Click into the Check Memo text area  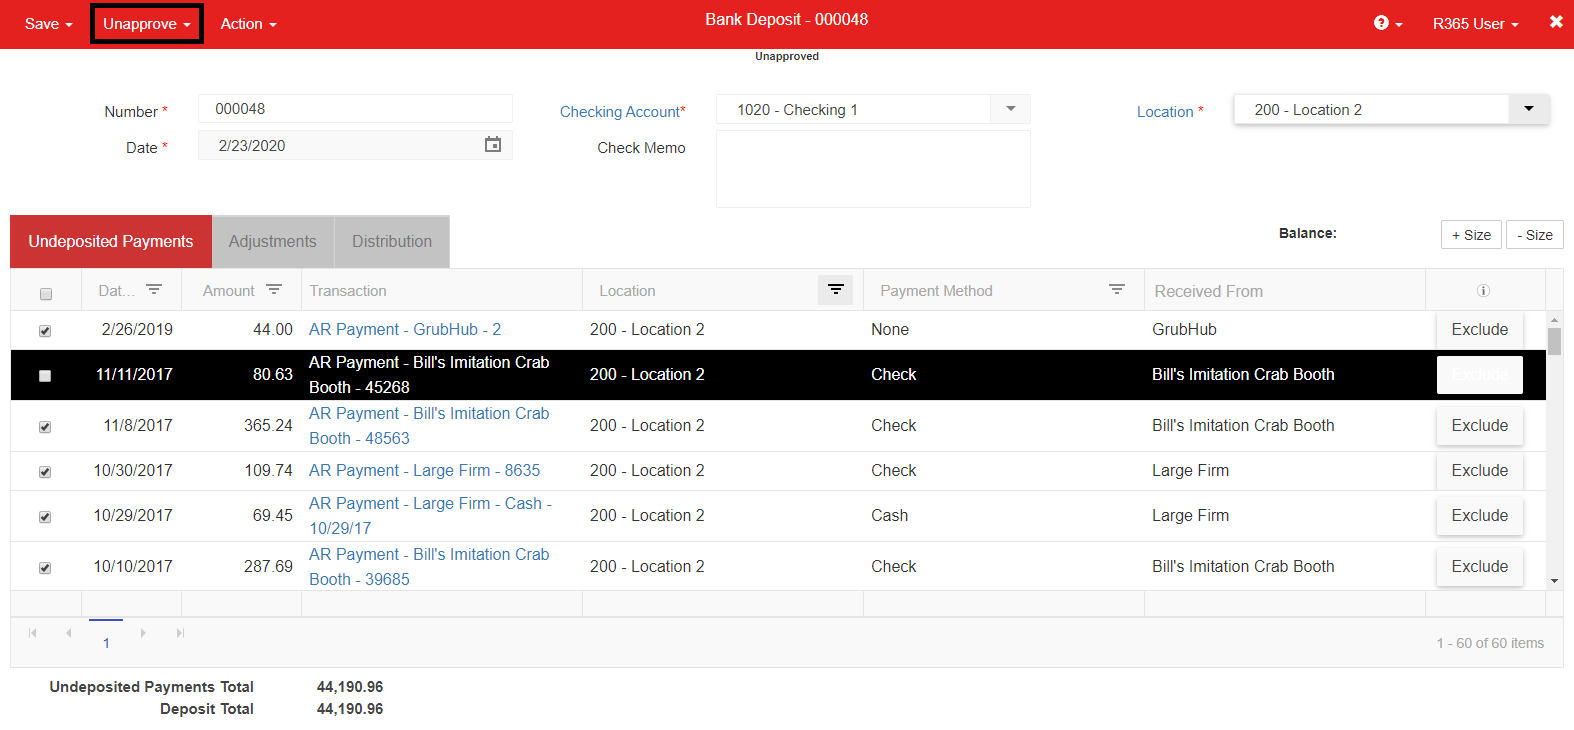tap(873, 169)
